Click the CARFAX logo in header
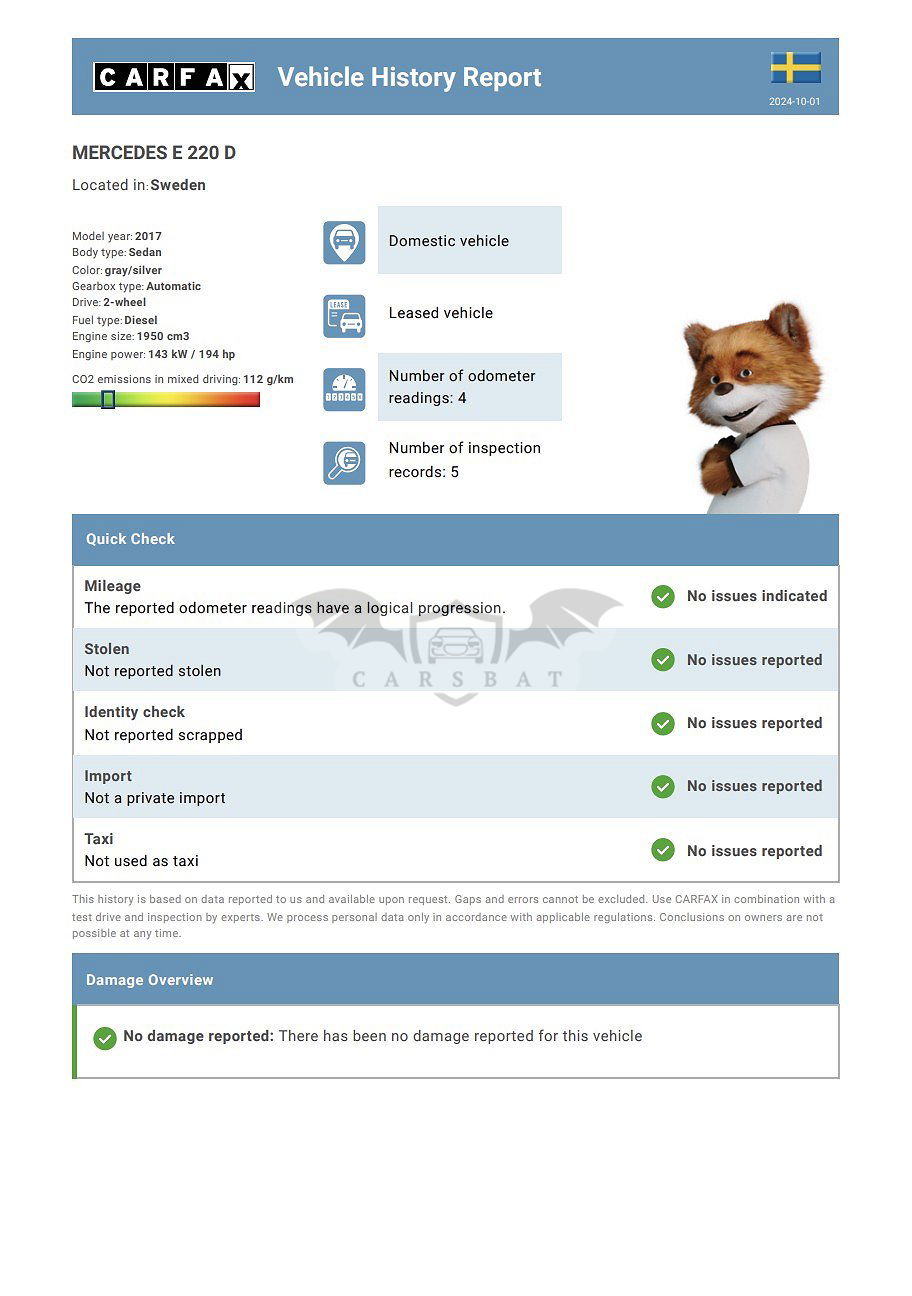The image size is (912, 1296). click(174, 77)
